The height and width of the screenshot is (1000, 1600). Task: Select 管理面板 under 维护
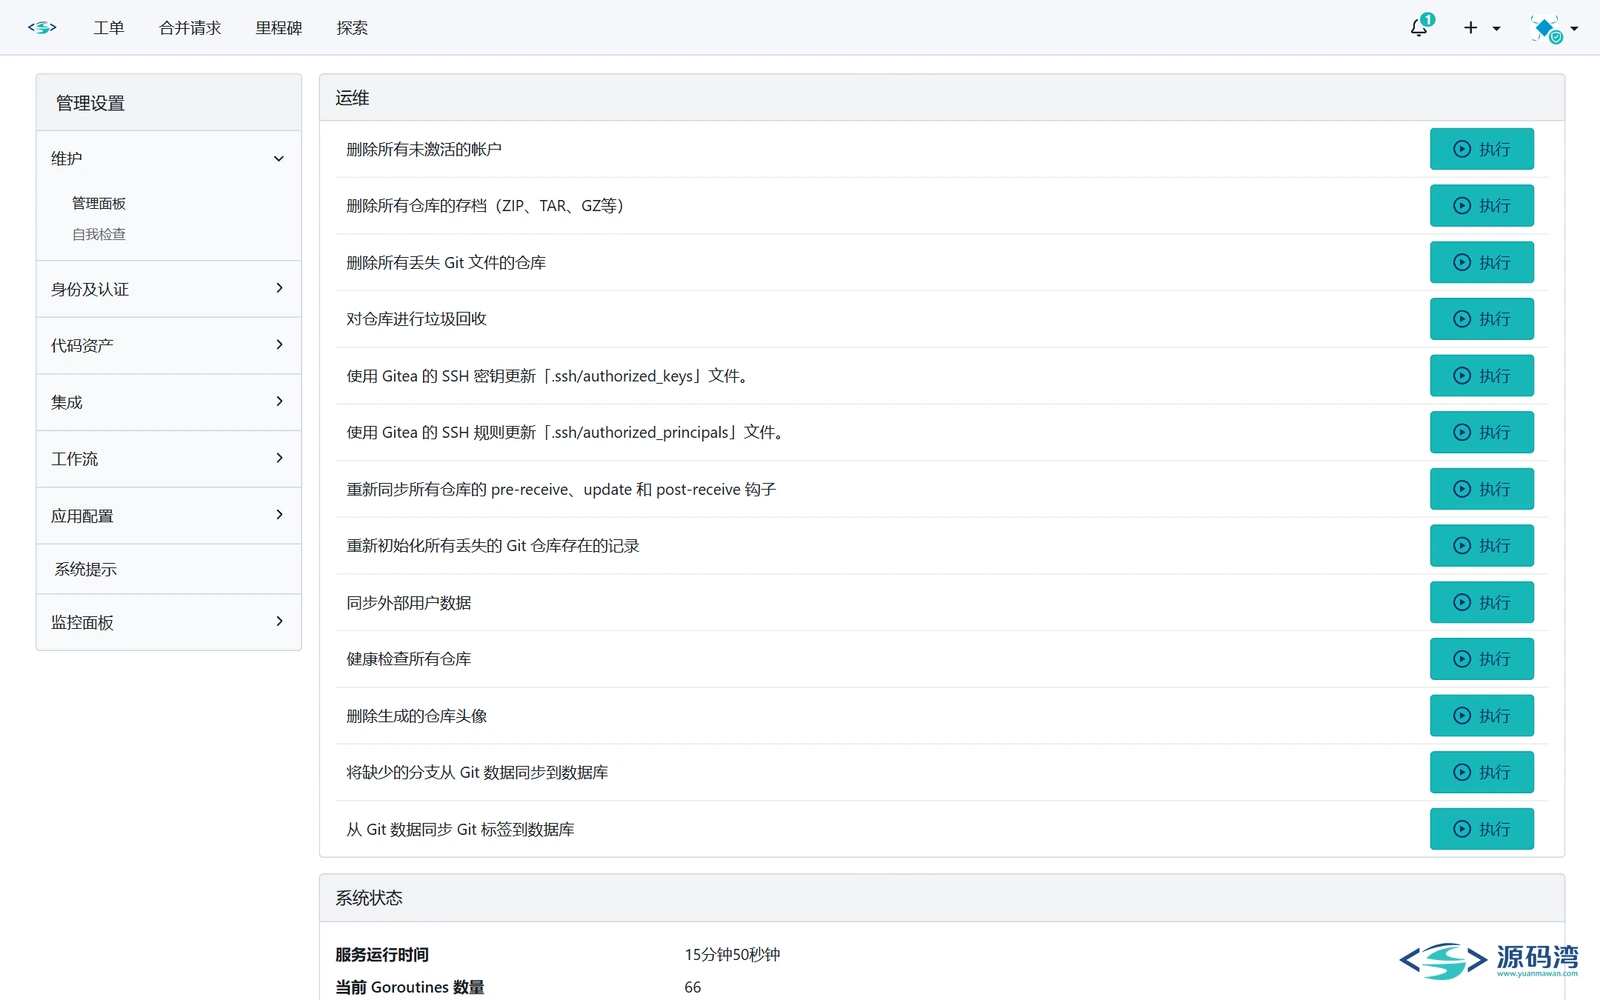(99, 203)
